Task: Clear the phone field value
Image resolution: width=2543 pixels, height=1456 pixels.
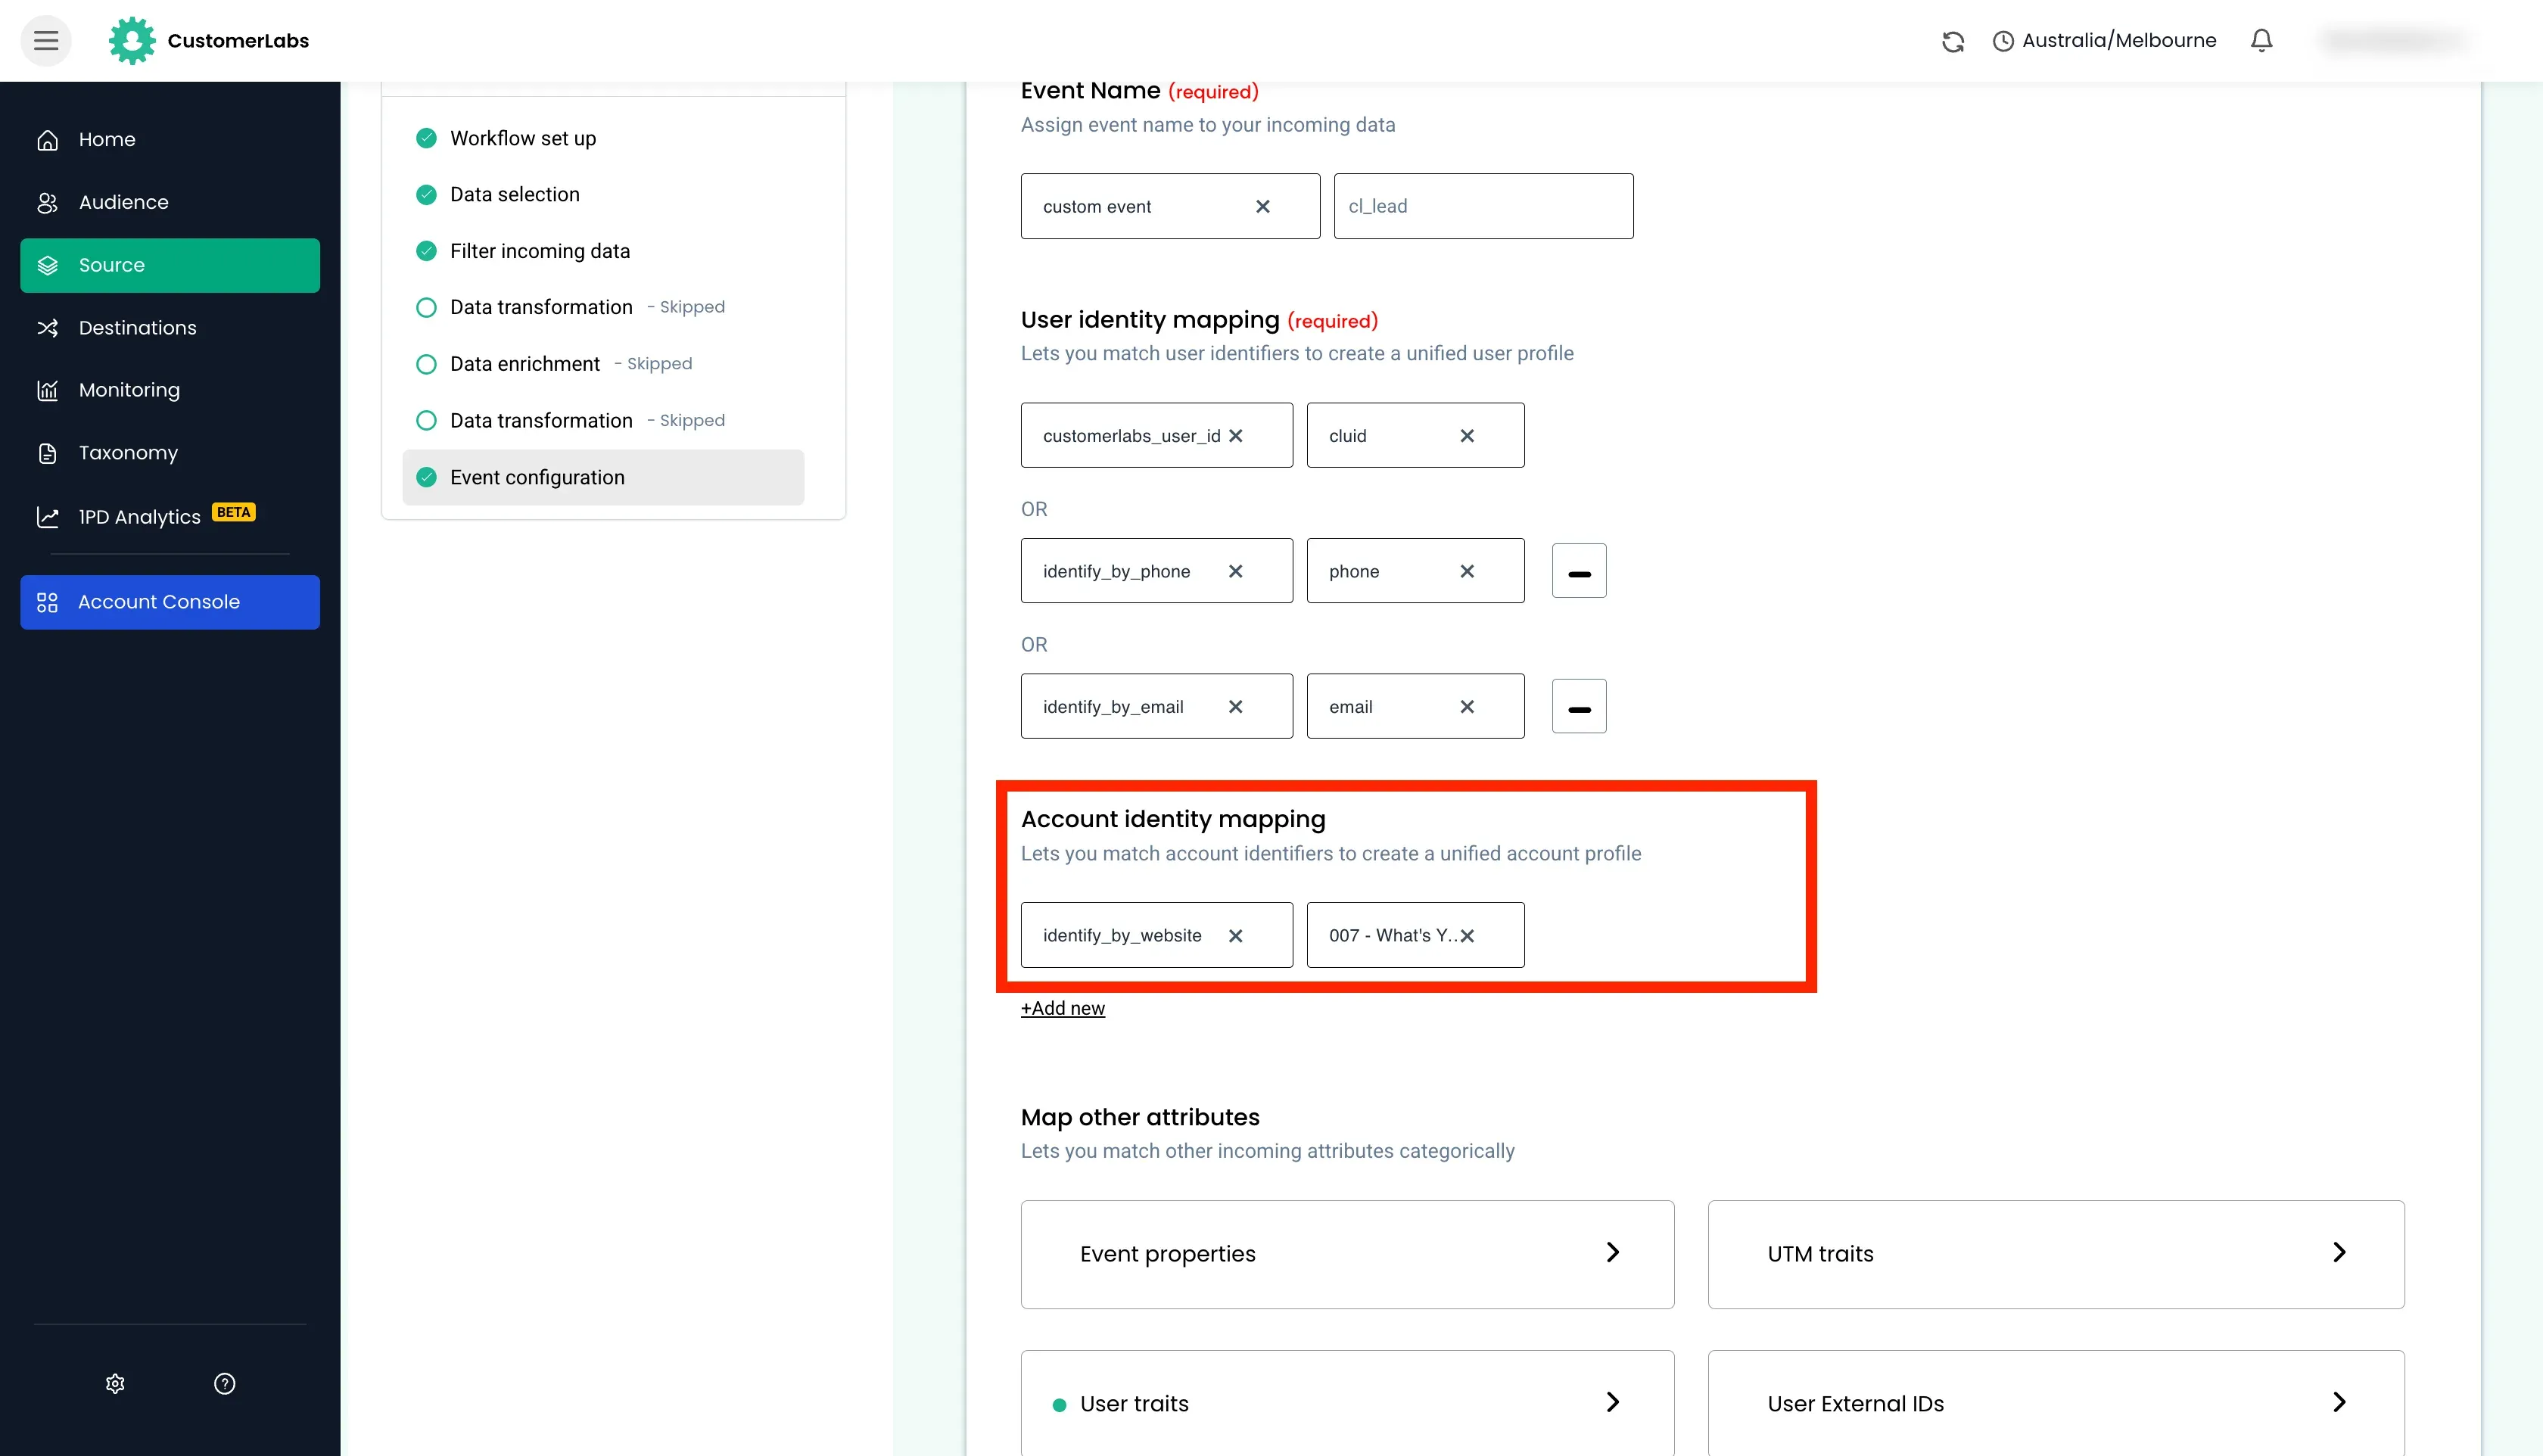Action: pyautogui.click(x=1467, y=571)
